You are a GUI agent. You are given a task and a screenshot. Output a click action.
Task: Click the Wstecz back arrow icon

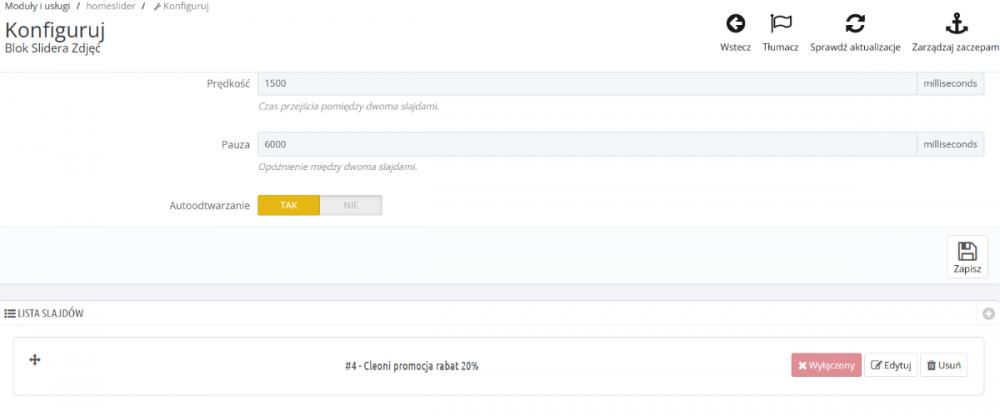click(x=735, y=24)
